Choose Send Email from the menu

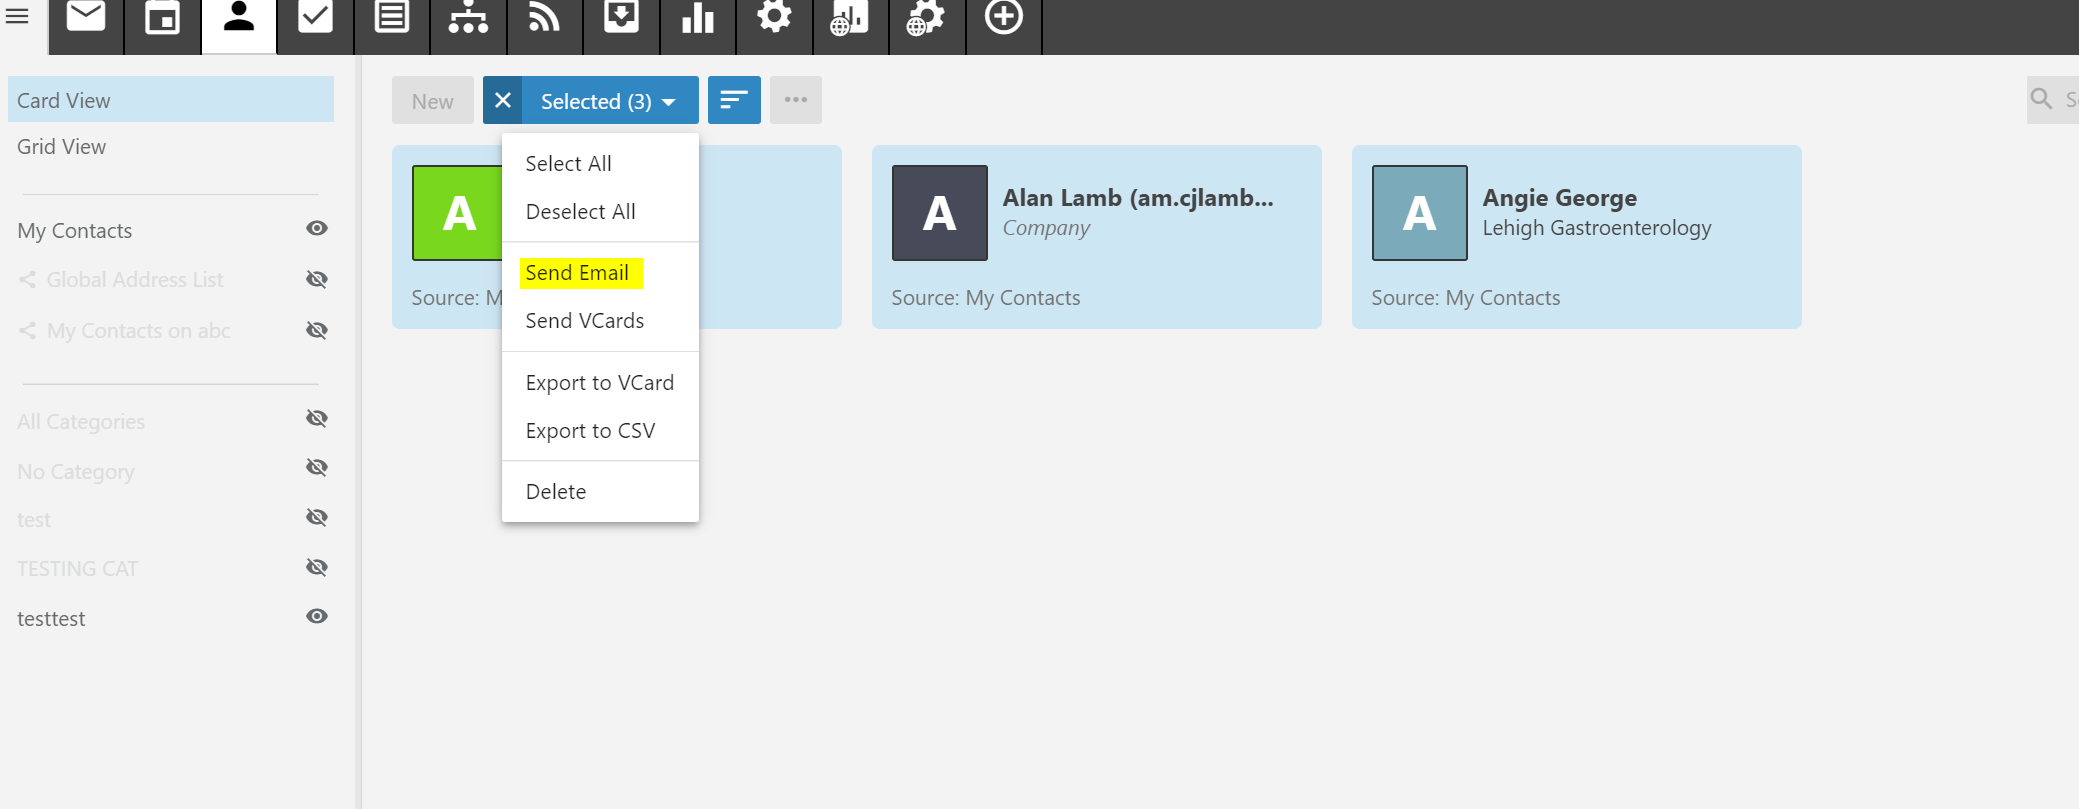(578, 273)
